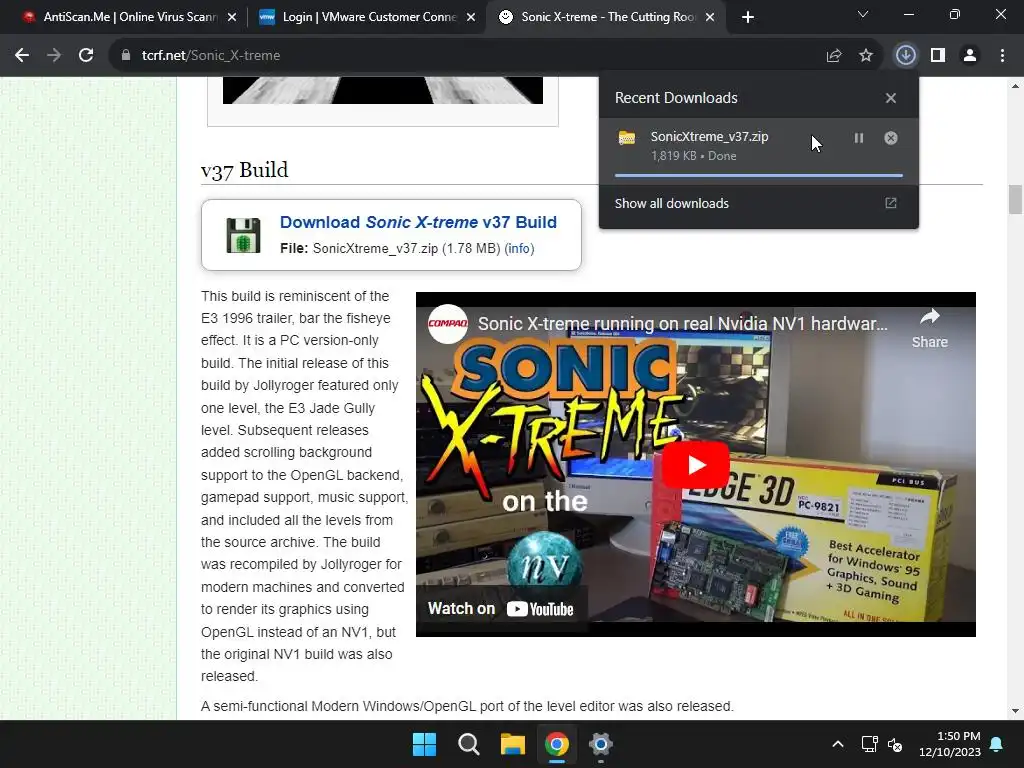The height and width of the screenshot is (768, 1024).
Task: Close the Sonic X-treme tab
Action: pyautogui.click(x=711, y=17)
